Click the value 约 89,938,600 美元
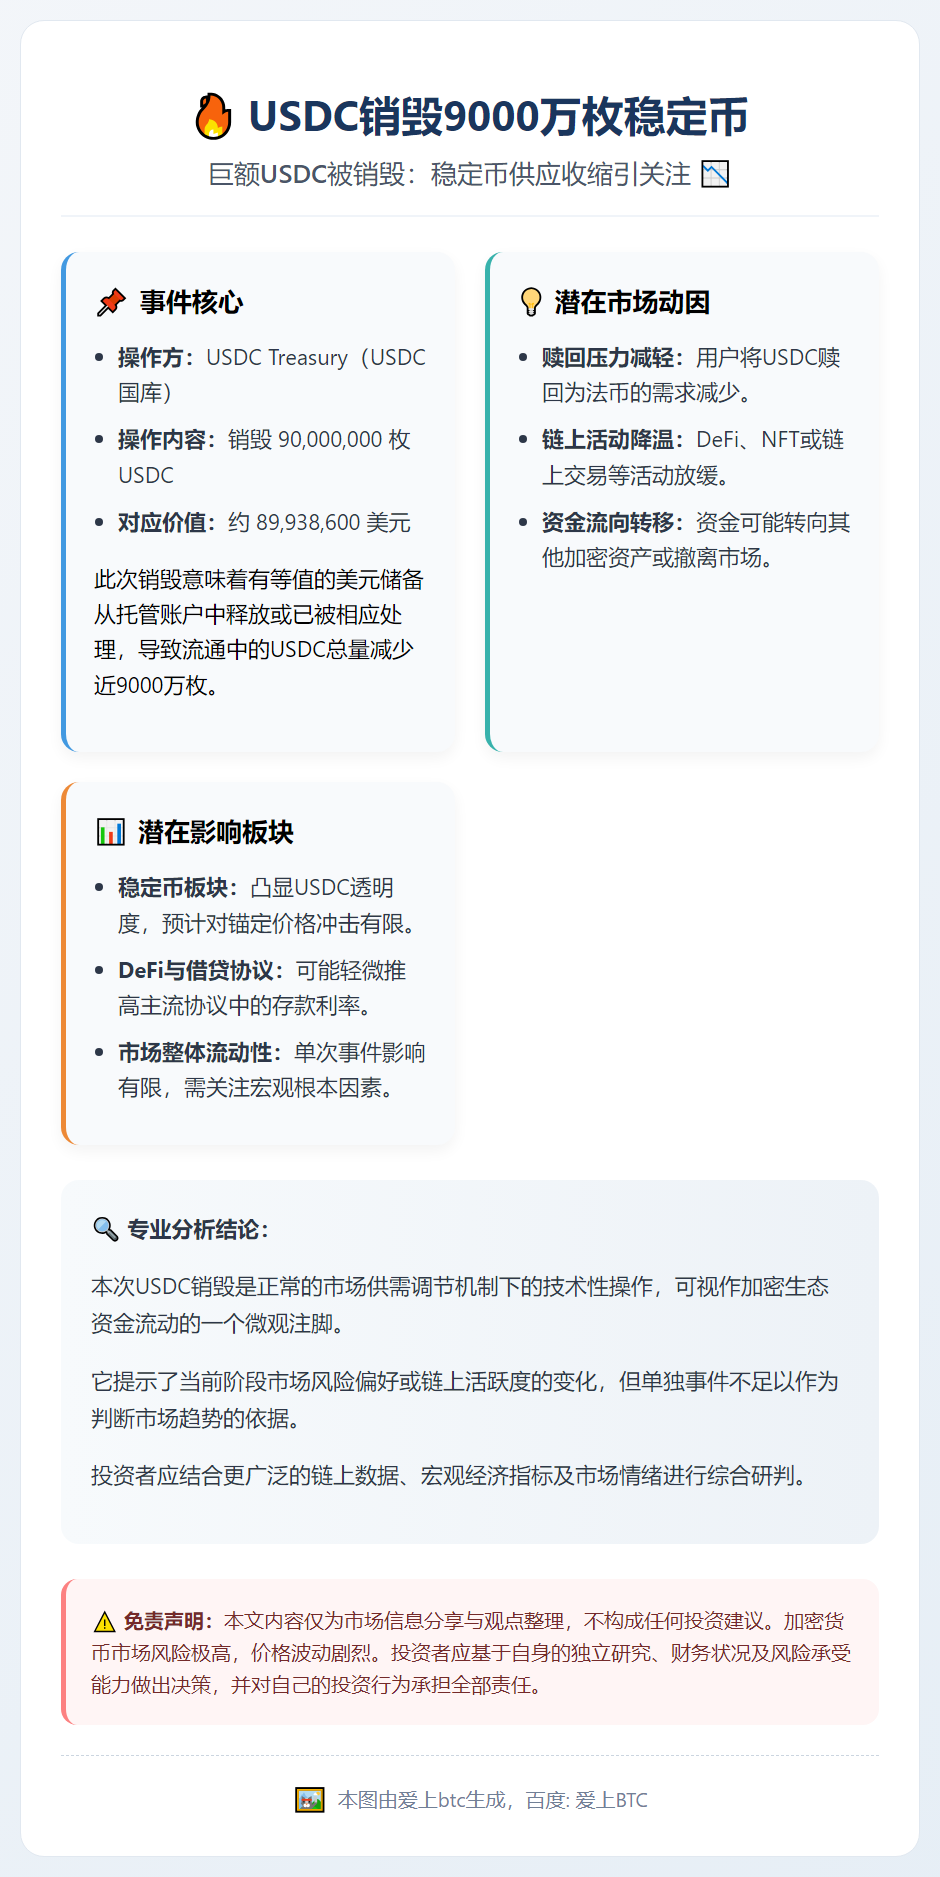The image size is (940, 1877). tap(319, 523)
